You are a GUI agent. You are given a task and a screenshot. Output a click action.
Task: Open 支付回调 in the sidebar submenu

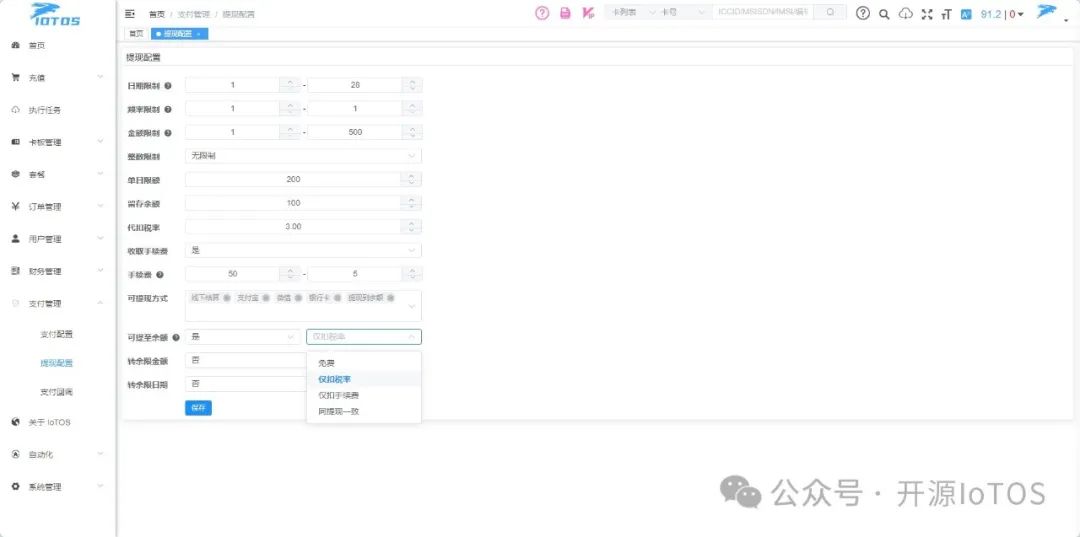pos(56,392)
